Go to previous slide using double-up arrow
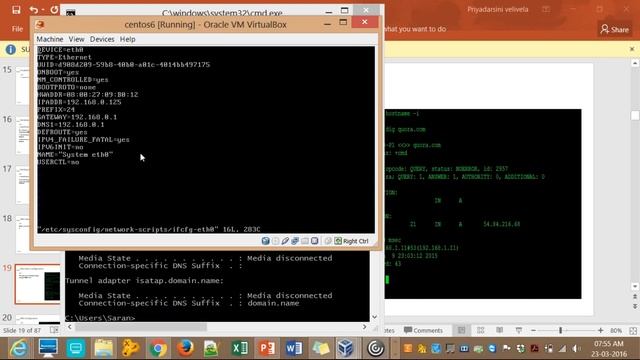Viewport: 640px width, 360px height. click(635, 297)
